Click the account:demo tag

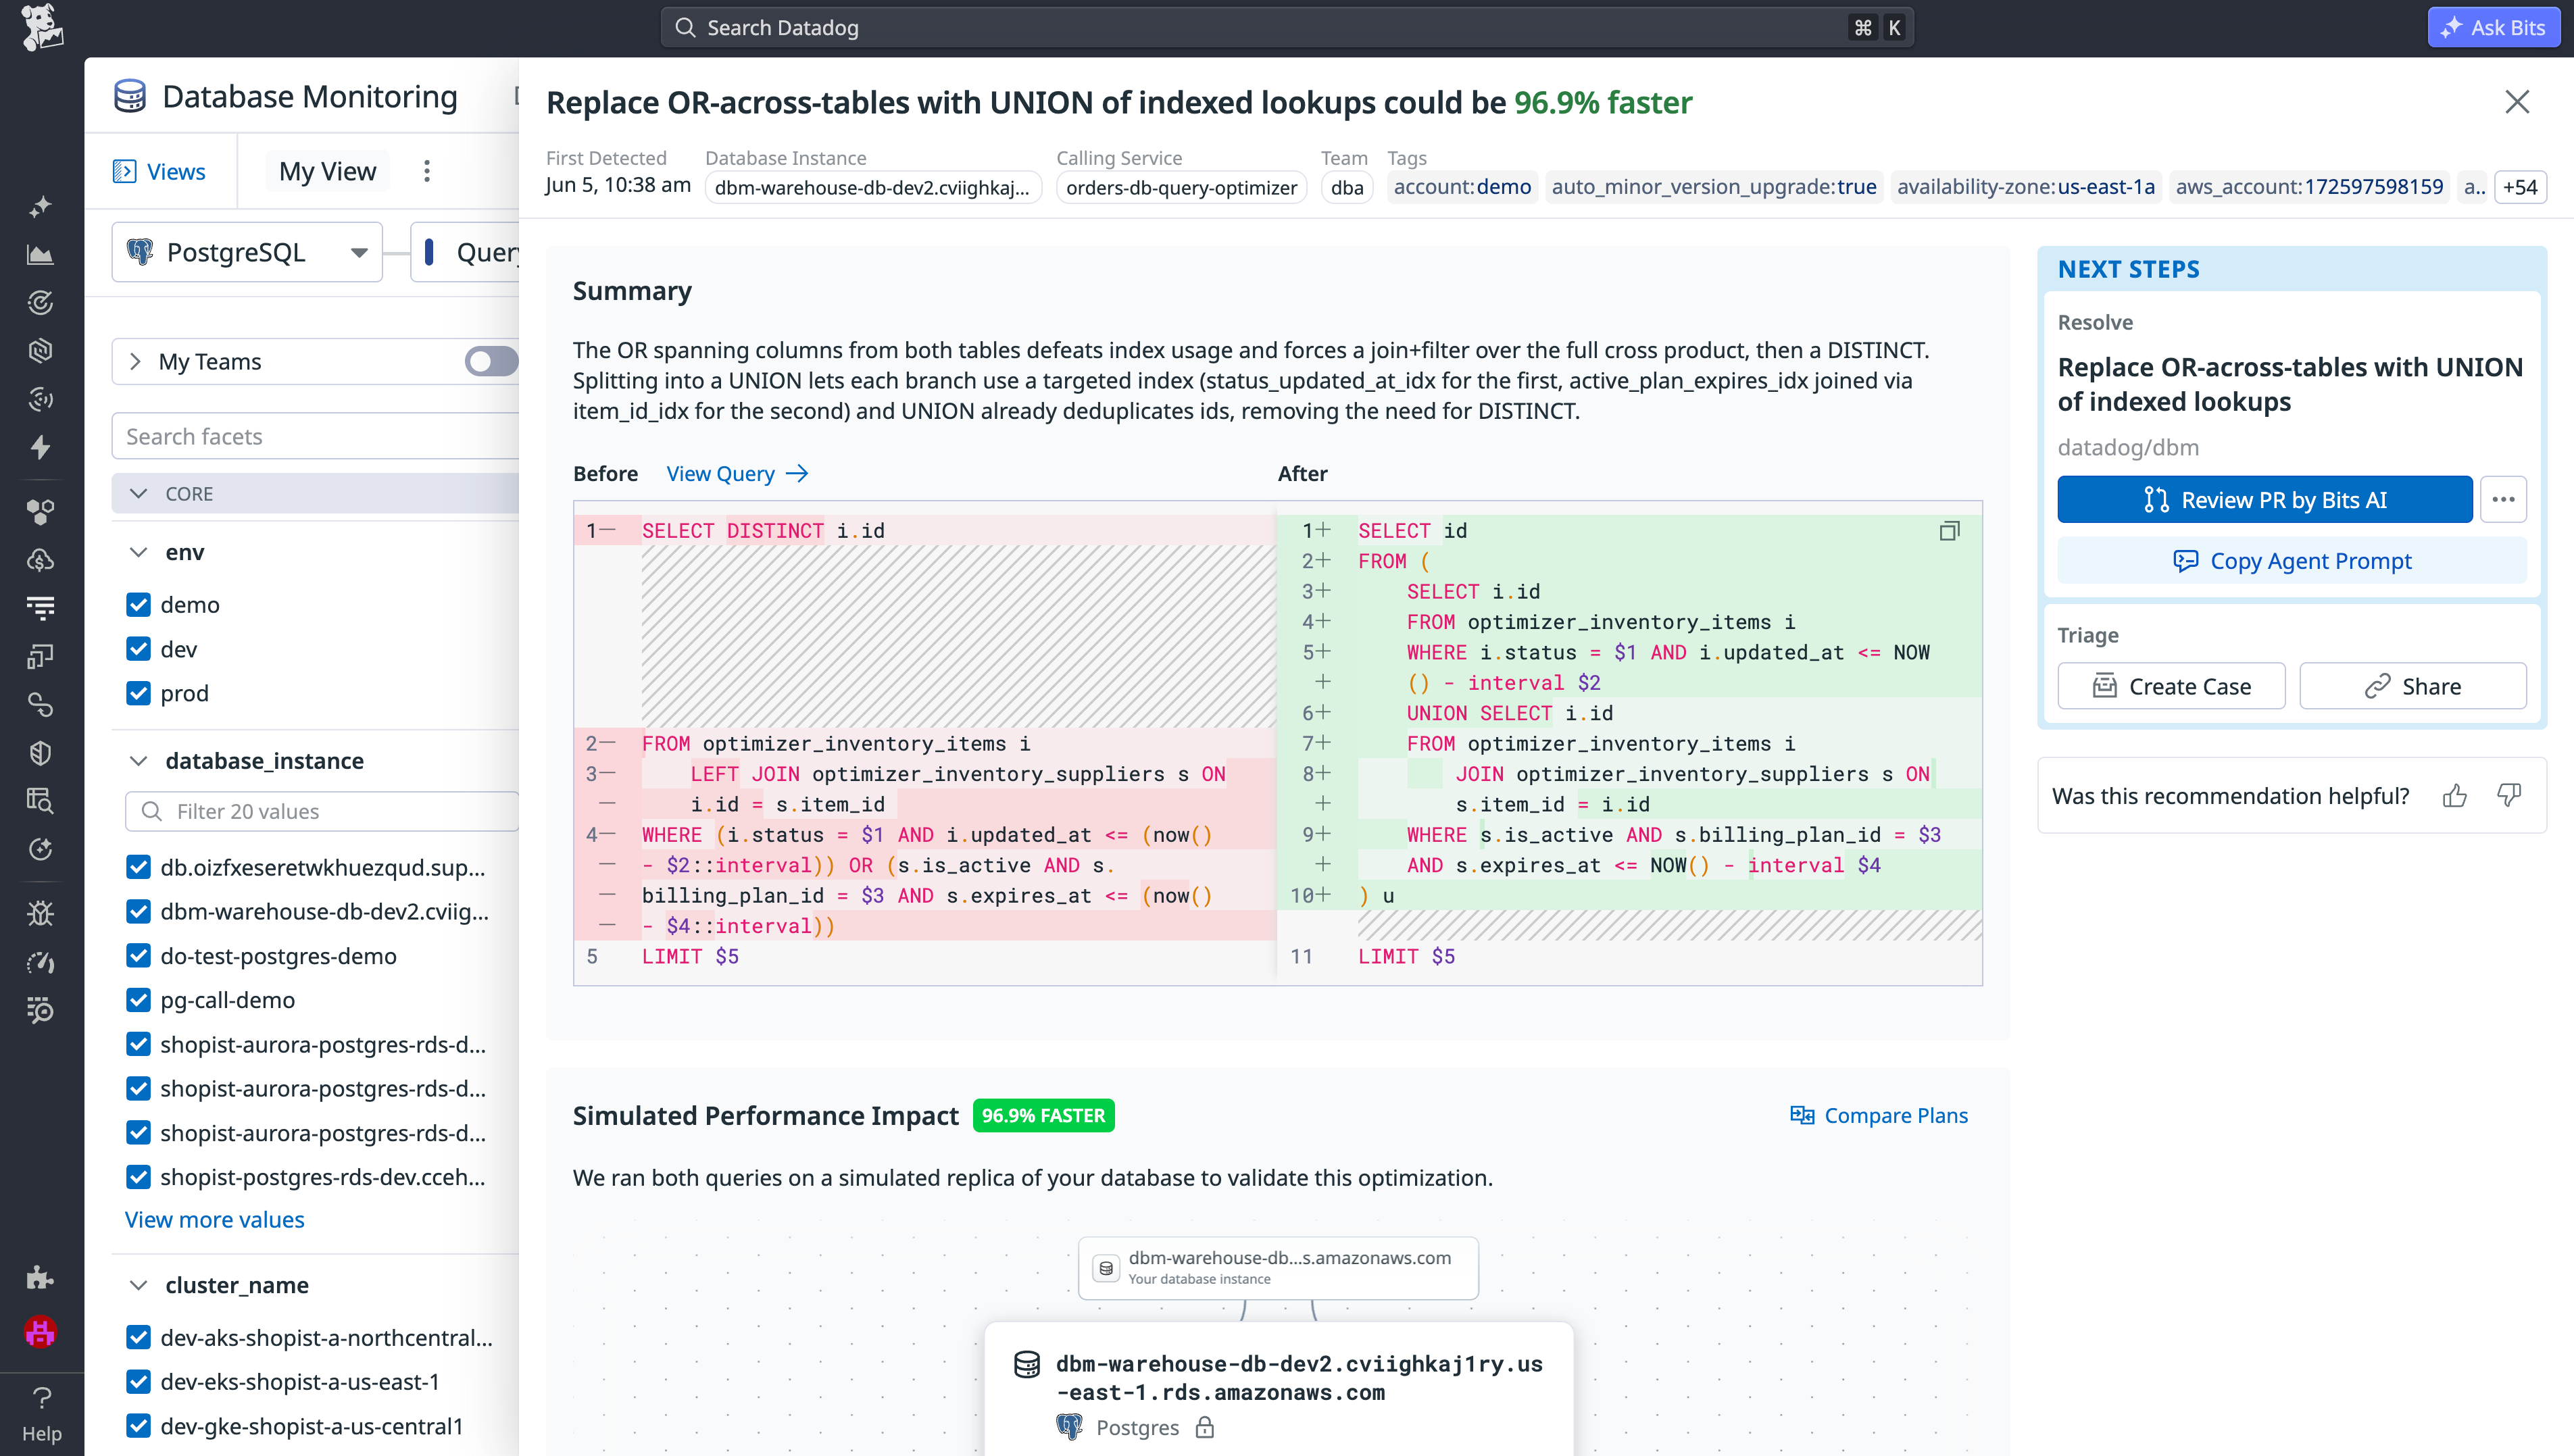(x=1462, y=187)
